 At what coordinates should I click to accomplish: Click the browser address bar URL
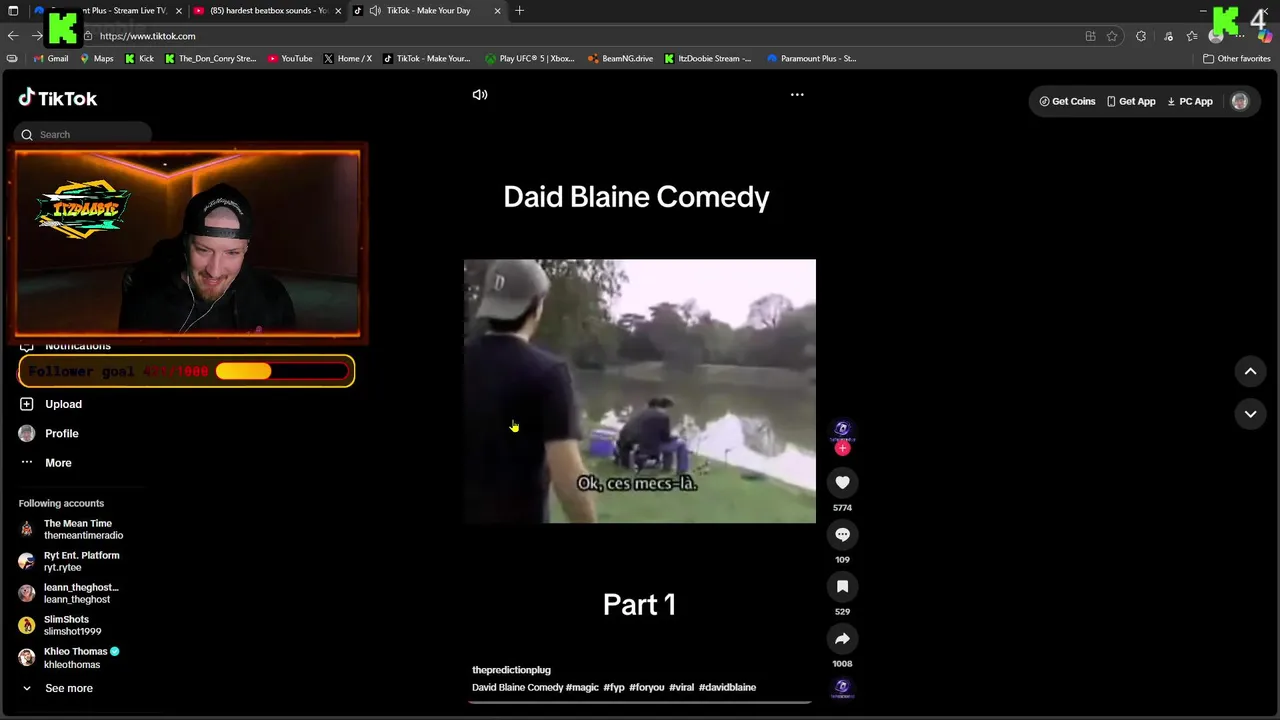(147, 36)
